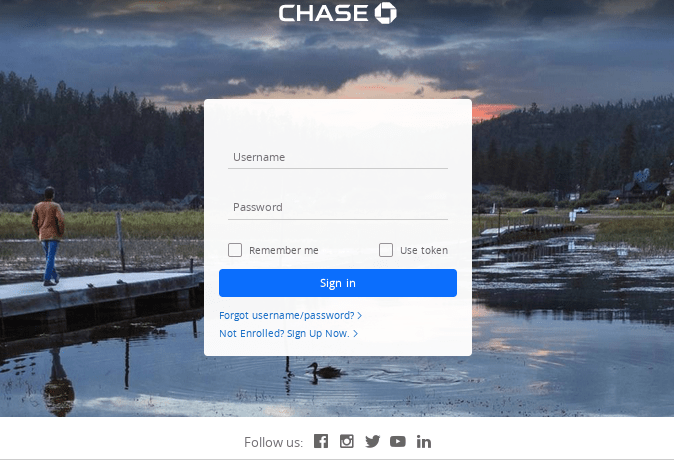
Task: Check the Use token checkbox
Action: coord(386,250)
